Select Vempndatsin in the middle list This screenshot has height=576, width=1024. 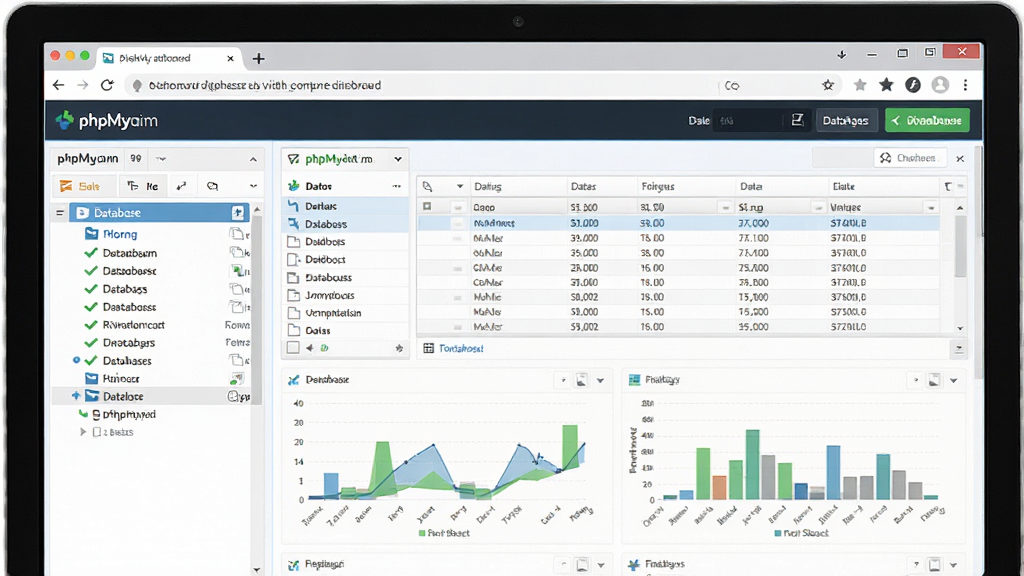coord(346,313)
